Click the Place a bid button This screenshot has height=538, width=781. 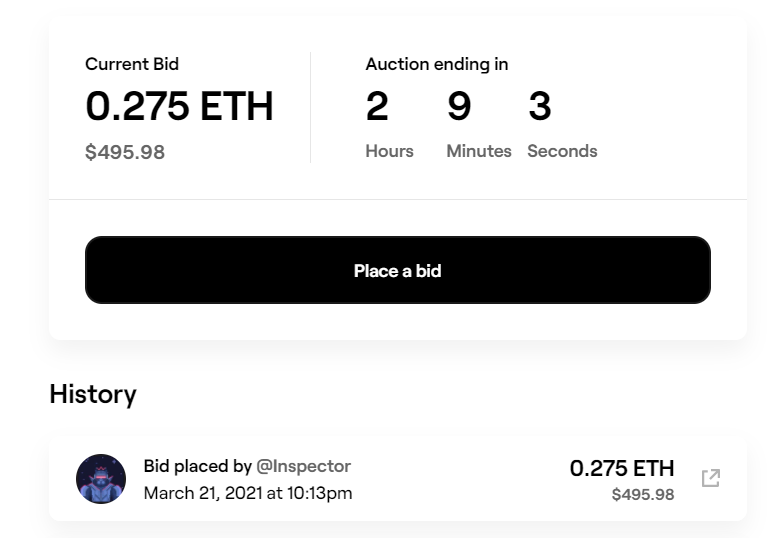pyautogui.click(x=397, y=270)
